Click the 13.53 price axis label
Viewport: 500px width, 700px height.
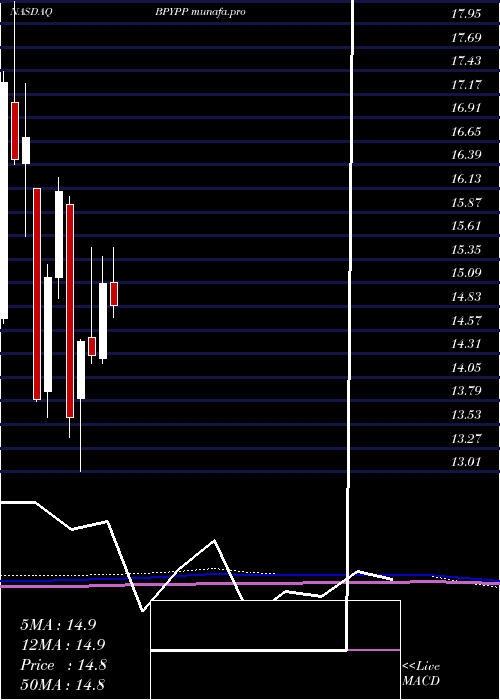(x=466, y=415)
